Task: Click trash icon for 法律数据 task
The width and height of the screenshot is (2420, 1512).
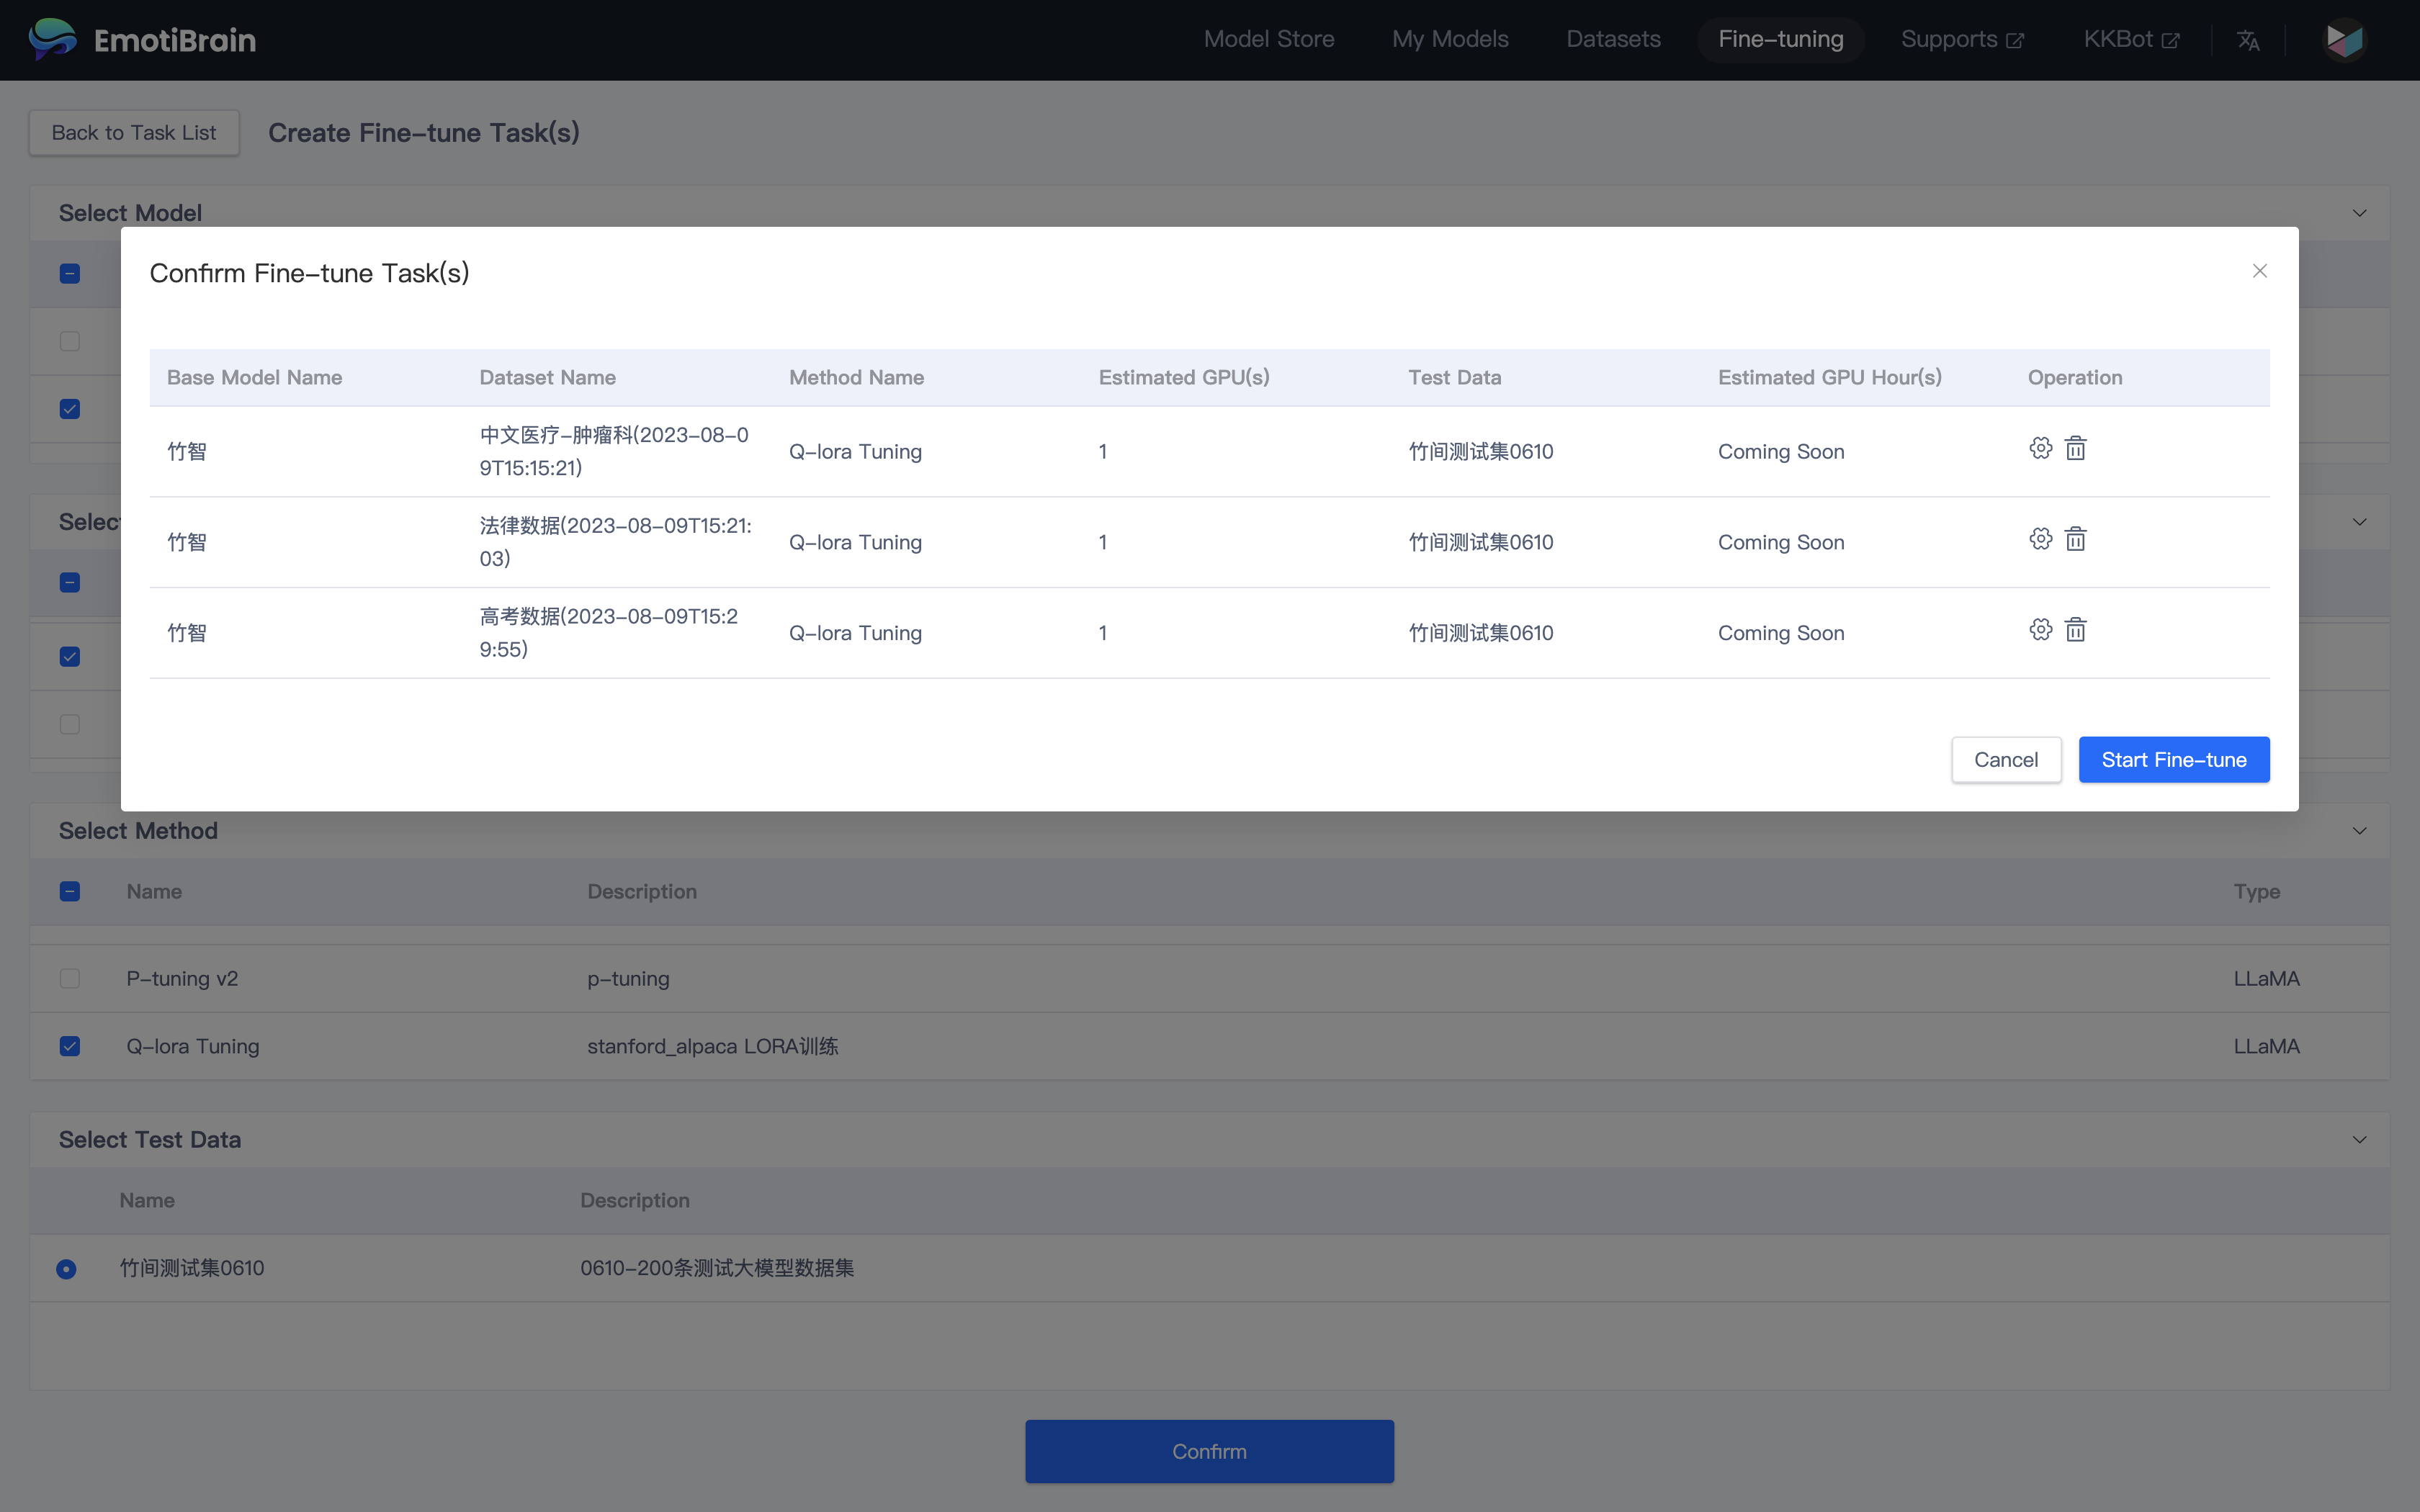Action: (2076, 539)
